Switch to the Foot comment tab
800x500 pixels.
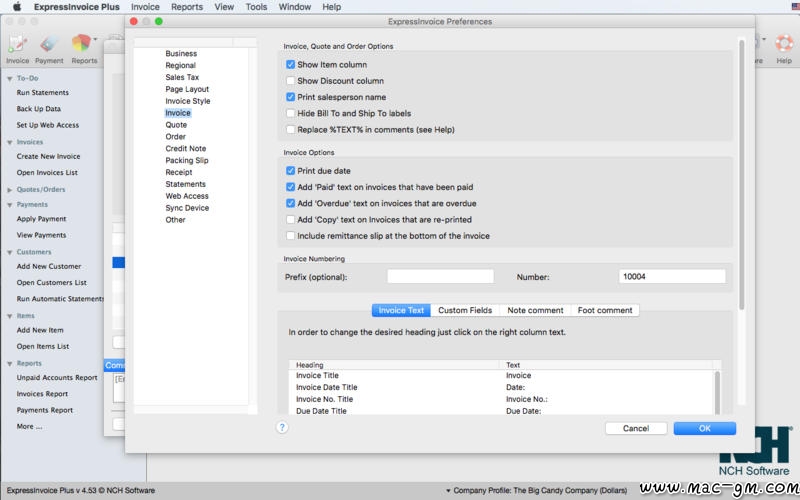pos(605,310)
